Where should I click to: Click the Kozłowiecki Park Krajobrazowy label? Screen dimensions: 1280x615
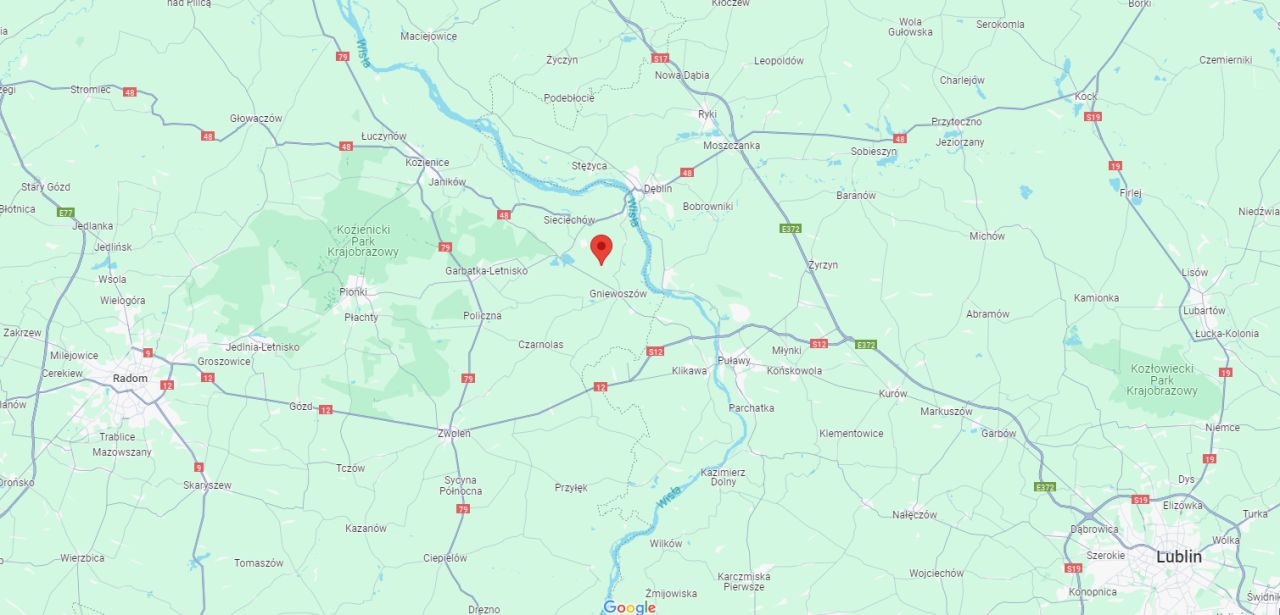click(1162, 379)
